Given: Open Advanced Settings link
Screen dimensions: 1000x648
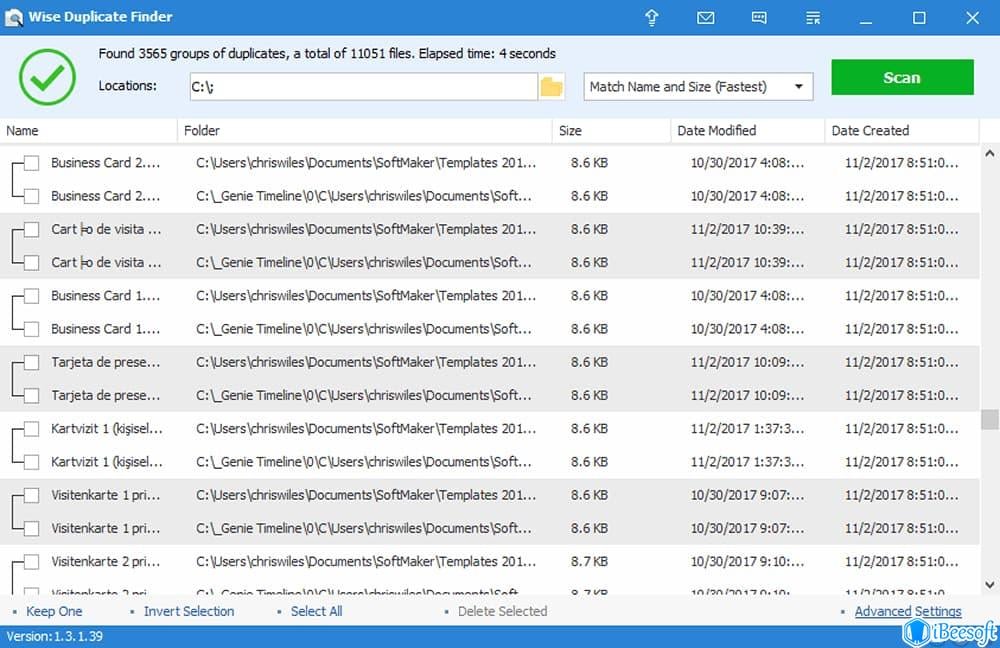Looking at the screenshot, I should pos(908,611).
